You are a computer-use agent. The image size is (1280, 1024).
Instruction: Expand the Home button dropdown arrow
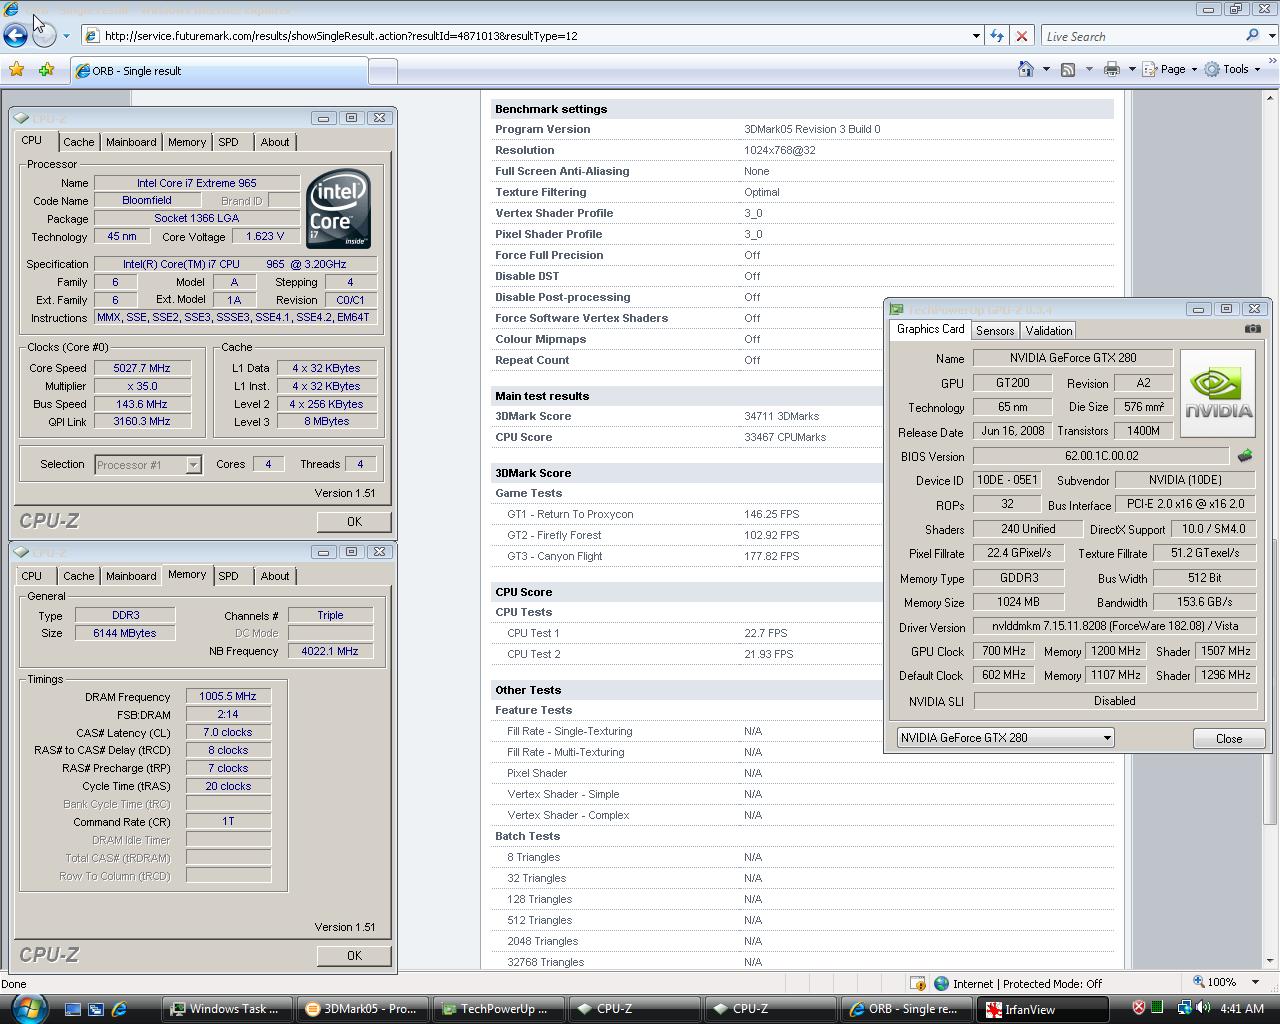coord(1046,69)
